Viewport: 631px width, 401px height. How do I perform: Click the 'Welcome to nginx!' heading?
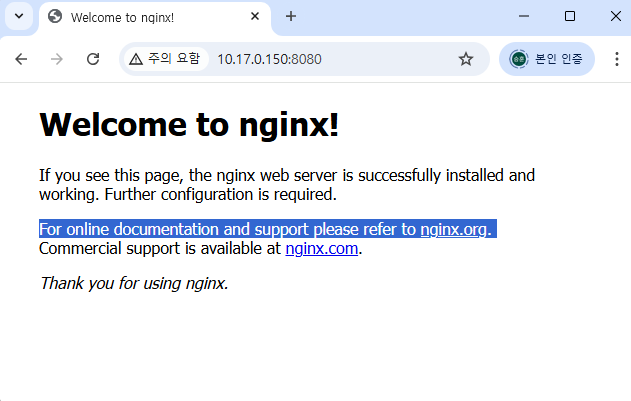(189, 125)
